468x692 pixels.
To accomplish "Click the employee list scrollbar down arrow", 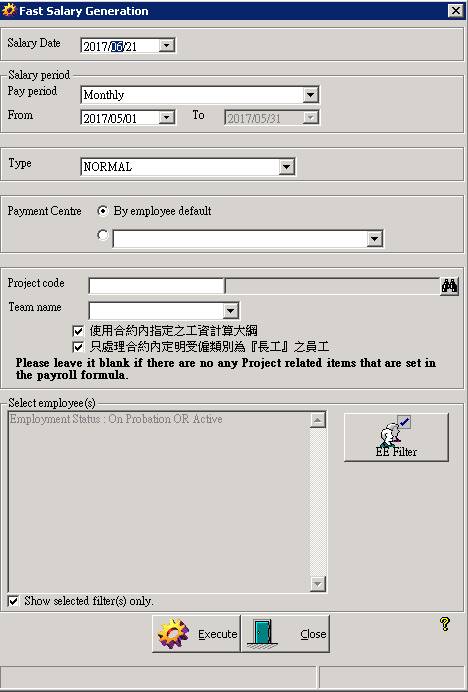I will (x=317, y=584).
